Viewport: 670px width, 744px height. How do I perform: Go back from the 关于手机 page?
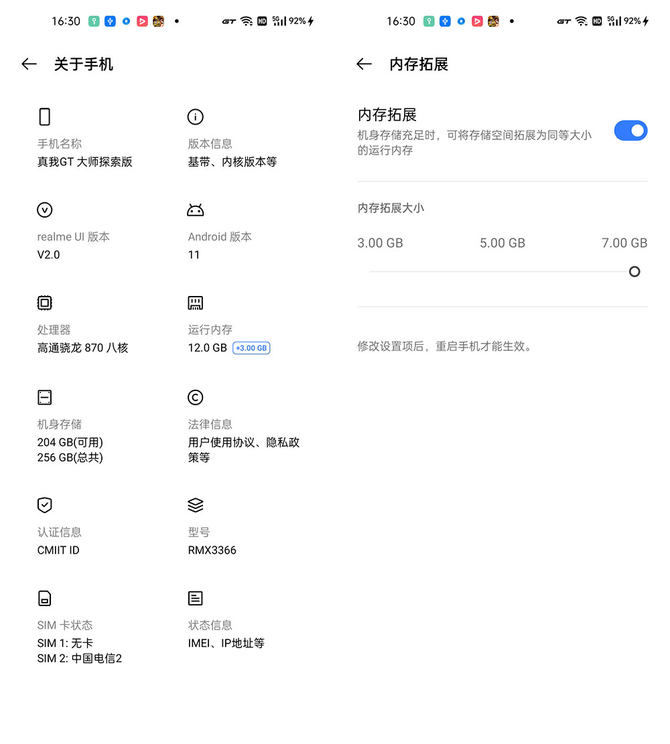click(x=28, y=64)
